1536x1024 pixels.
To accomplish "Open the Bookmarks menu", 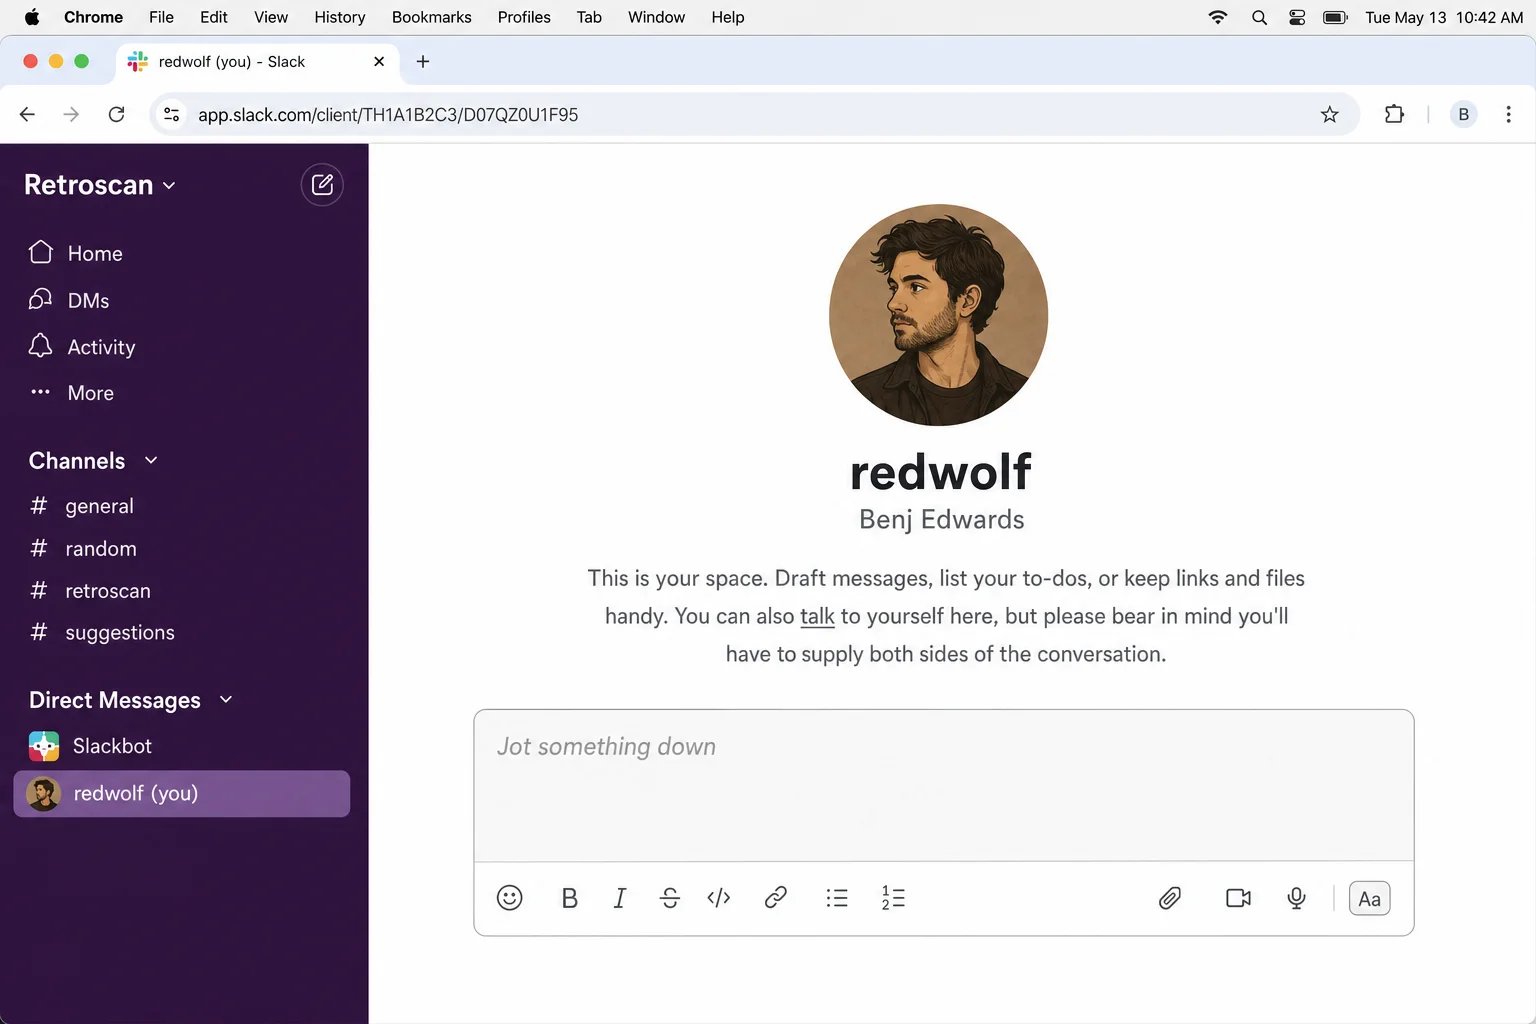I will click(431, 17).
